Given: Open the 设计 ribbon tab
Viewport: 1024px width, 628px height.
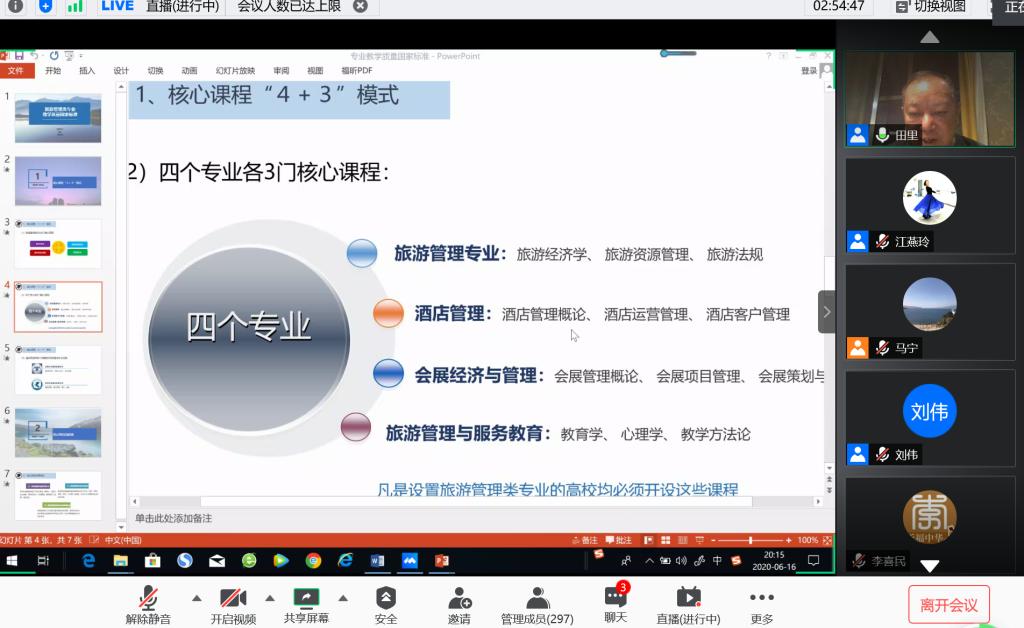Looking at the screenshot, I should [121, 71].
